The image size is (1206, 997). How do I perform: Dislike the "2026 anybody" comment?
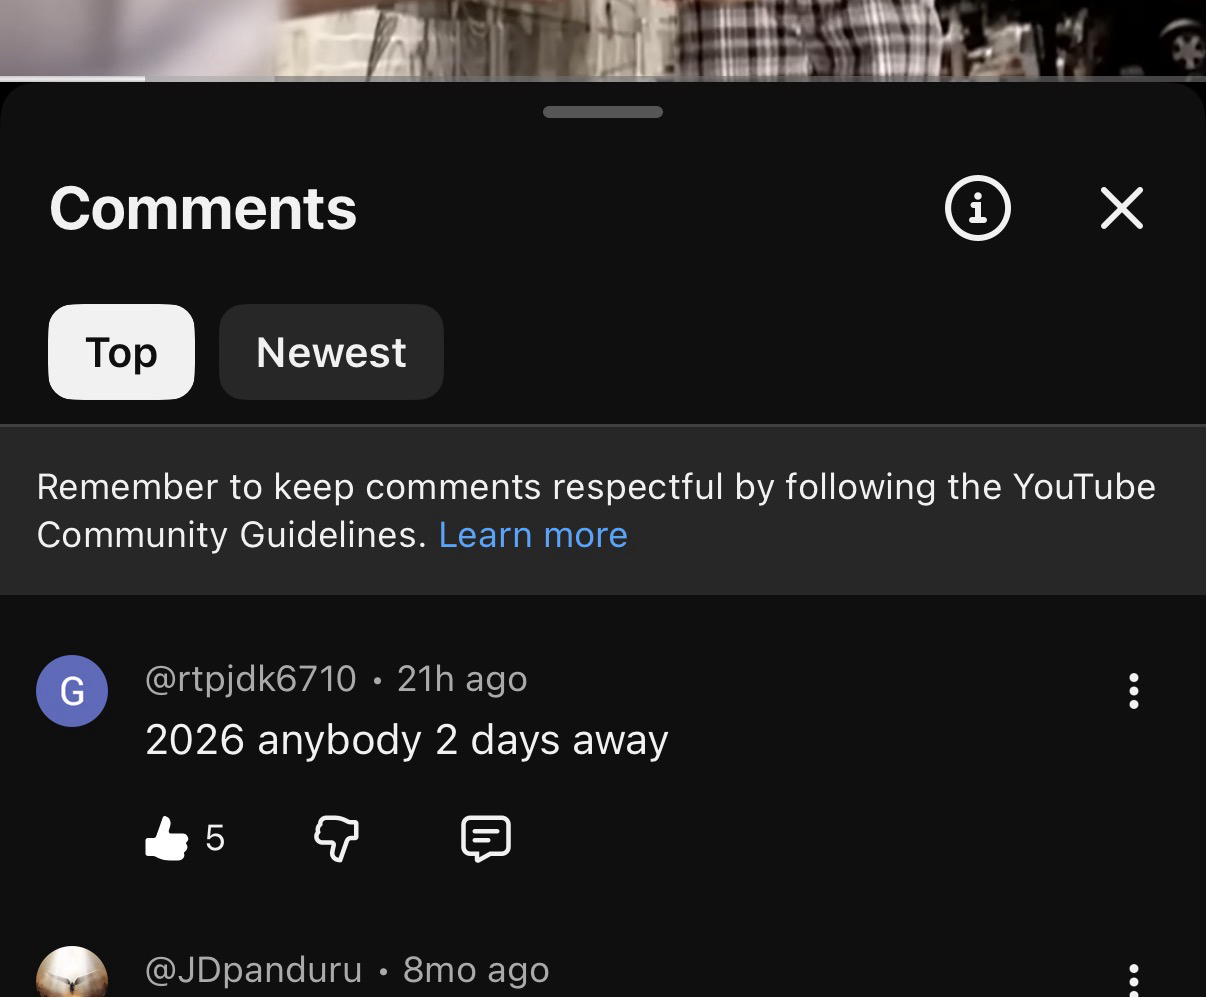click(x=336, y=838)
